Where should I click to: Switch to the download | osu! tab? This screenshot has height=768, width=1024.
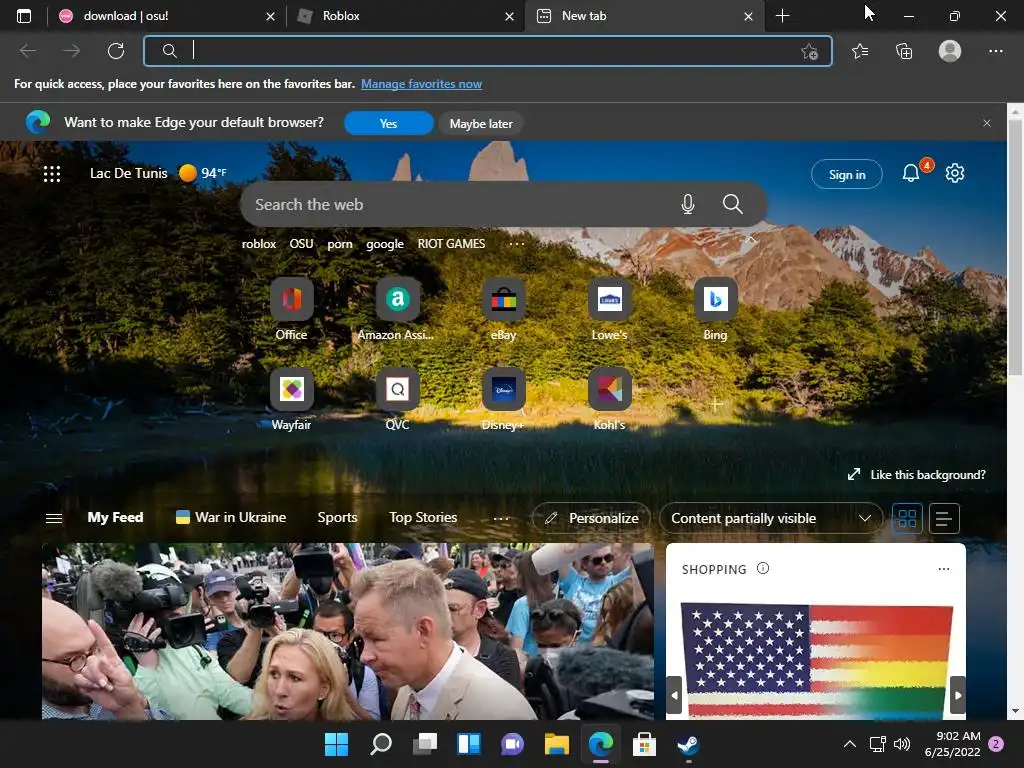(166, 16)
